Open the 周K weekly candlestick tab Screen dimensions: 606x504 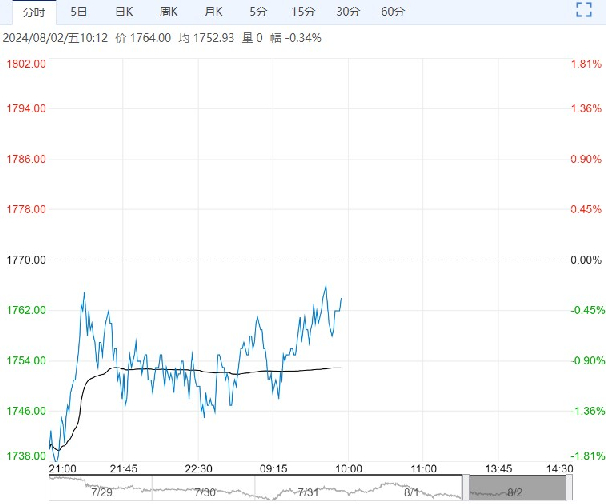click(169, 12)
